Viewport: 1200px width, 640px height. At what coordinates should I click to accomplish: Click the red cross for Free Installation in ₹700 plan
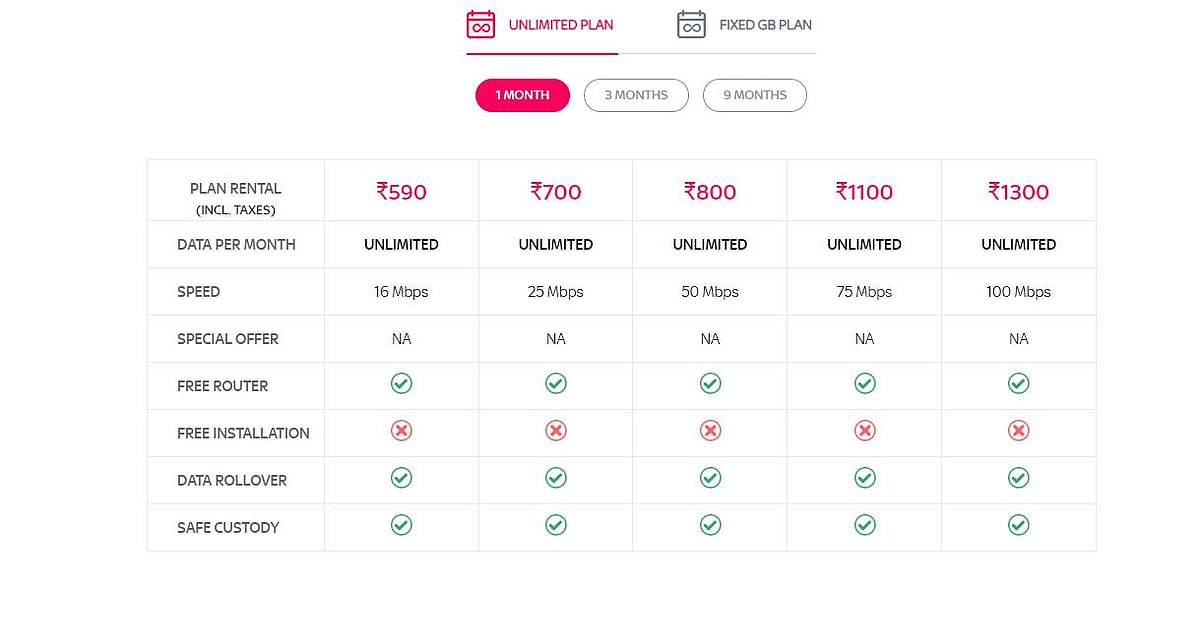[555, 430]
